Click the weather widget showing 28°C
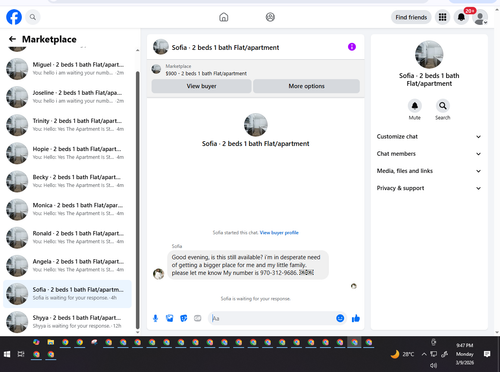Viewport: 500px width, 372px height. pos(402,354)
